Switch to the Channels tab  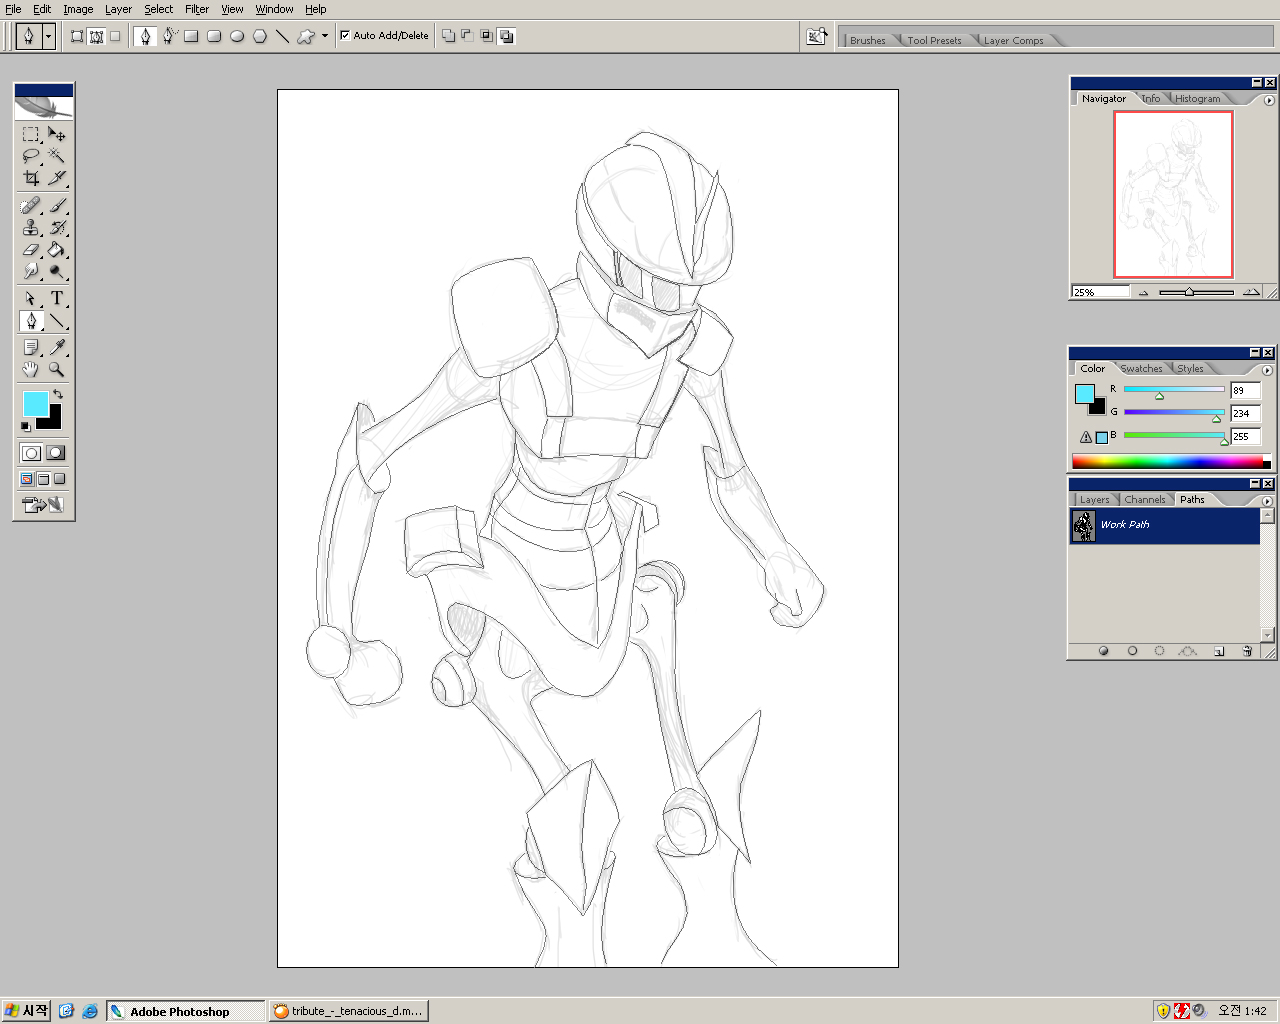1144,500
